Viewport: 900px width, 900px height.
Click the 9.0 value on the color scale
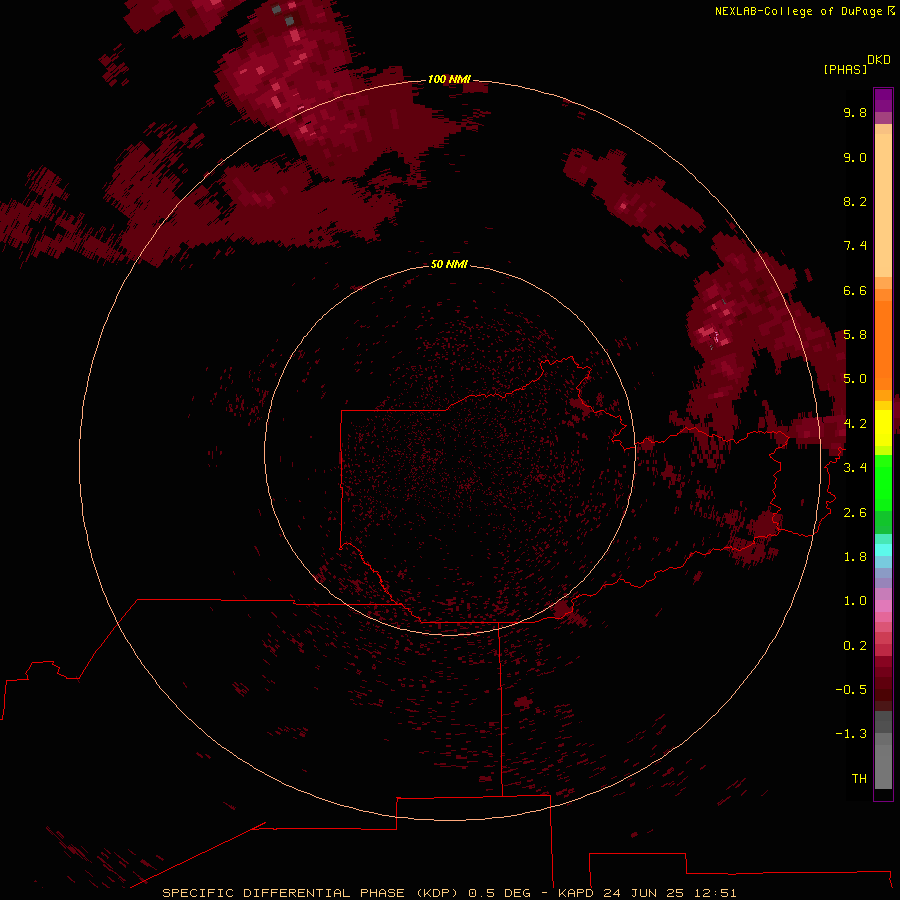[855, 157]
